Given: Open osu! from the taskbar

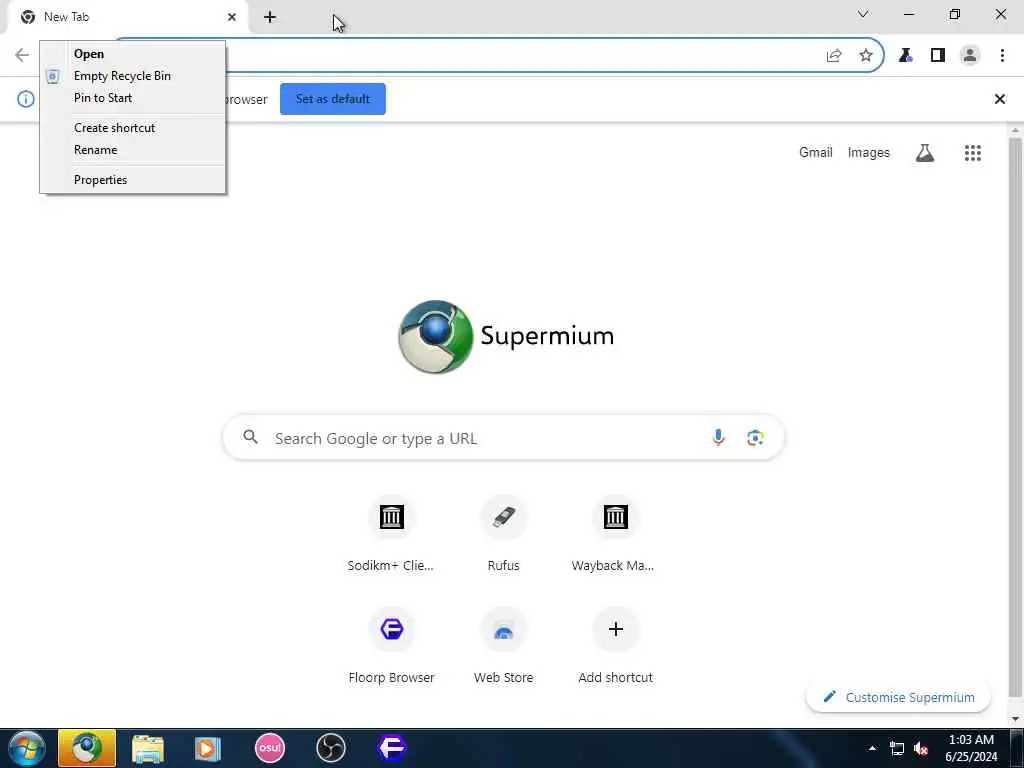Looking at the screenshot, I should (x=270, y=748).
